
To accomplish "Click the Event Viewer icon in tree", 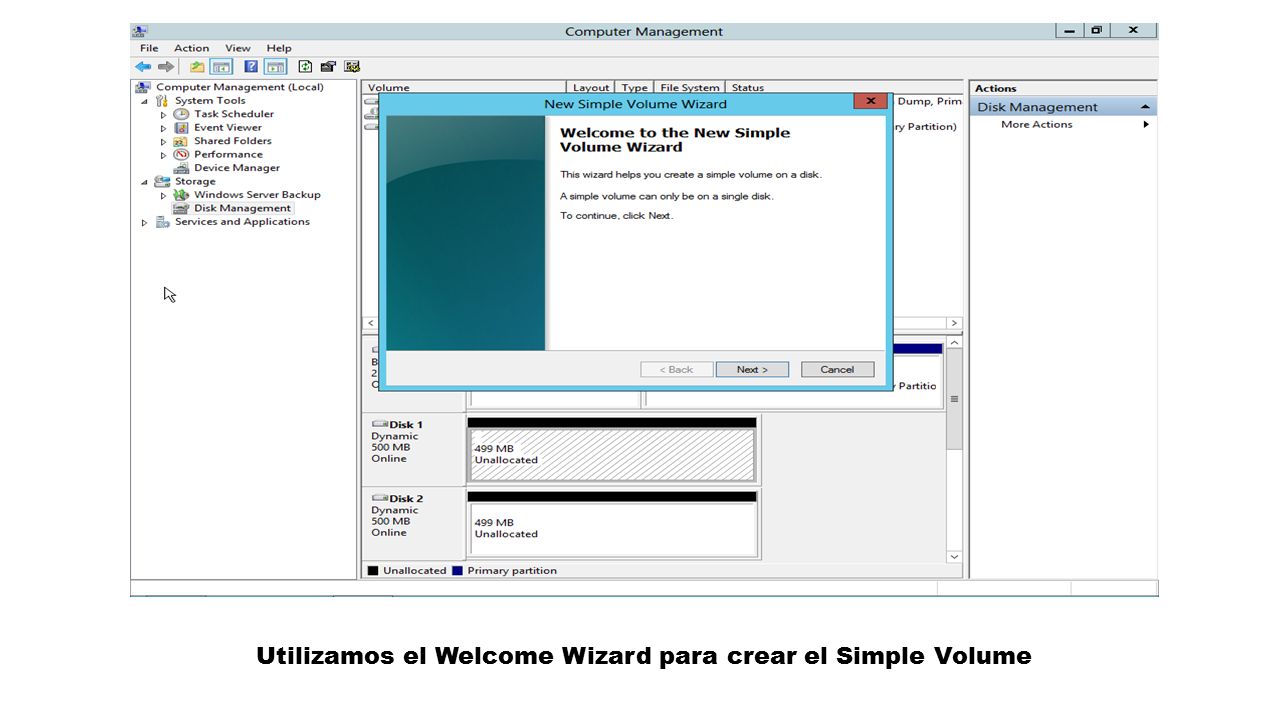I will tap(181, 128).
